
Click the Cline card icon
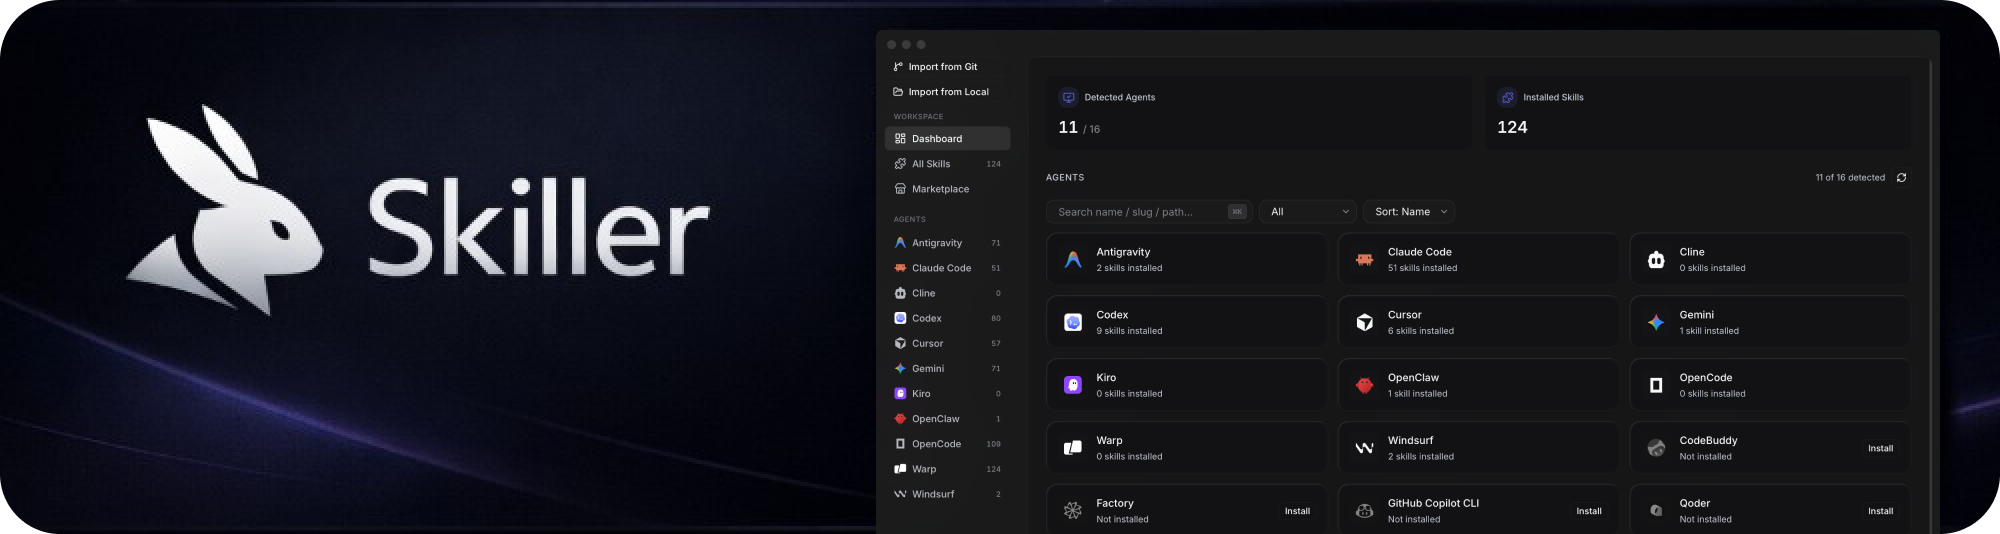(x=1656, y=260)
